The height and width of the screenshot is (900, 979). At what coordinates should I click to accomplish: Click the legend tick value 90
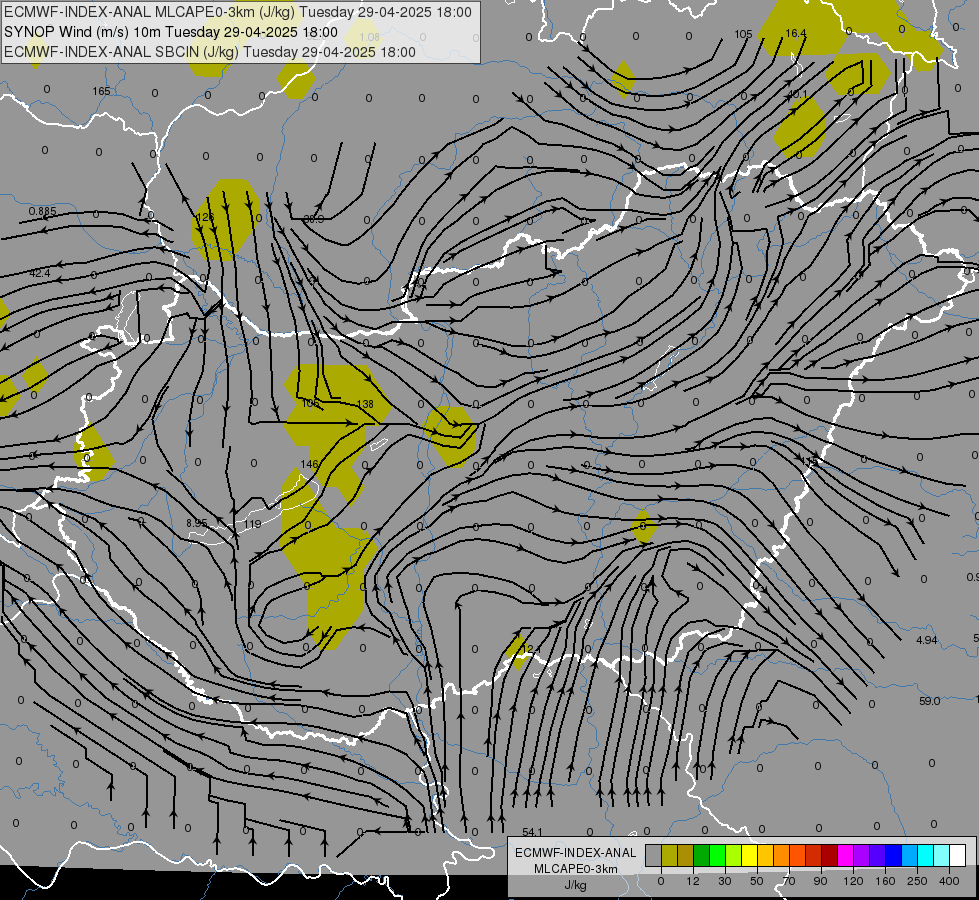pyautogui.click(x=820, y=881)
